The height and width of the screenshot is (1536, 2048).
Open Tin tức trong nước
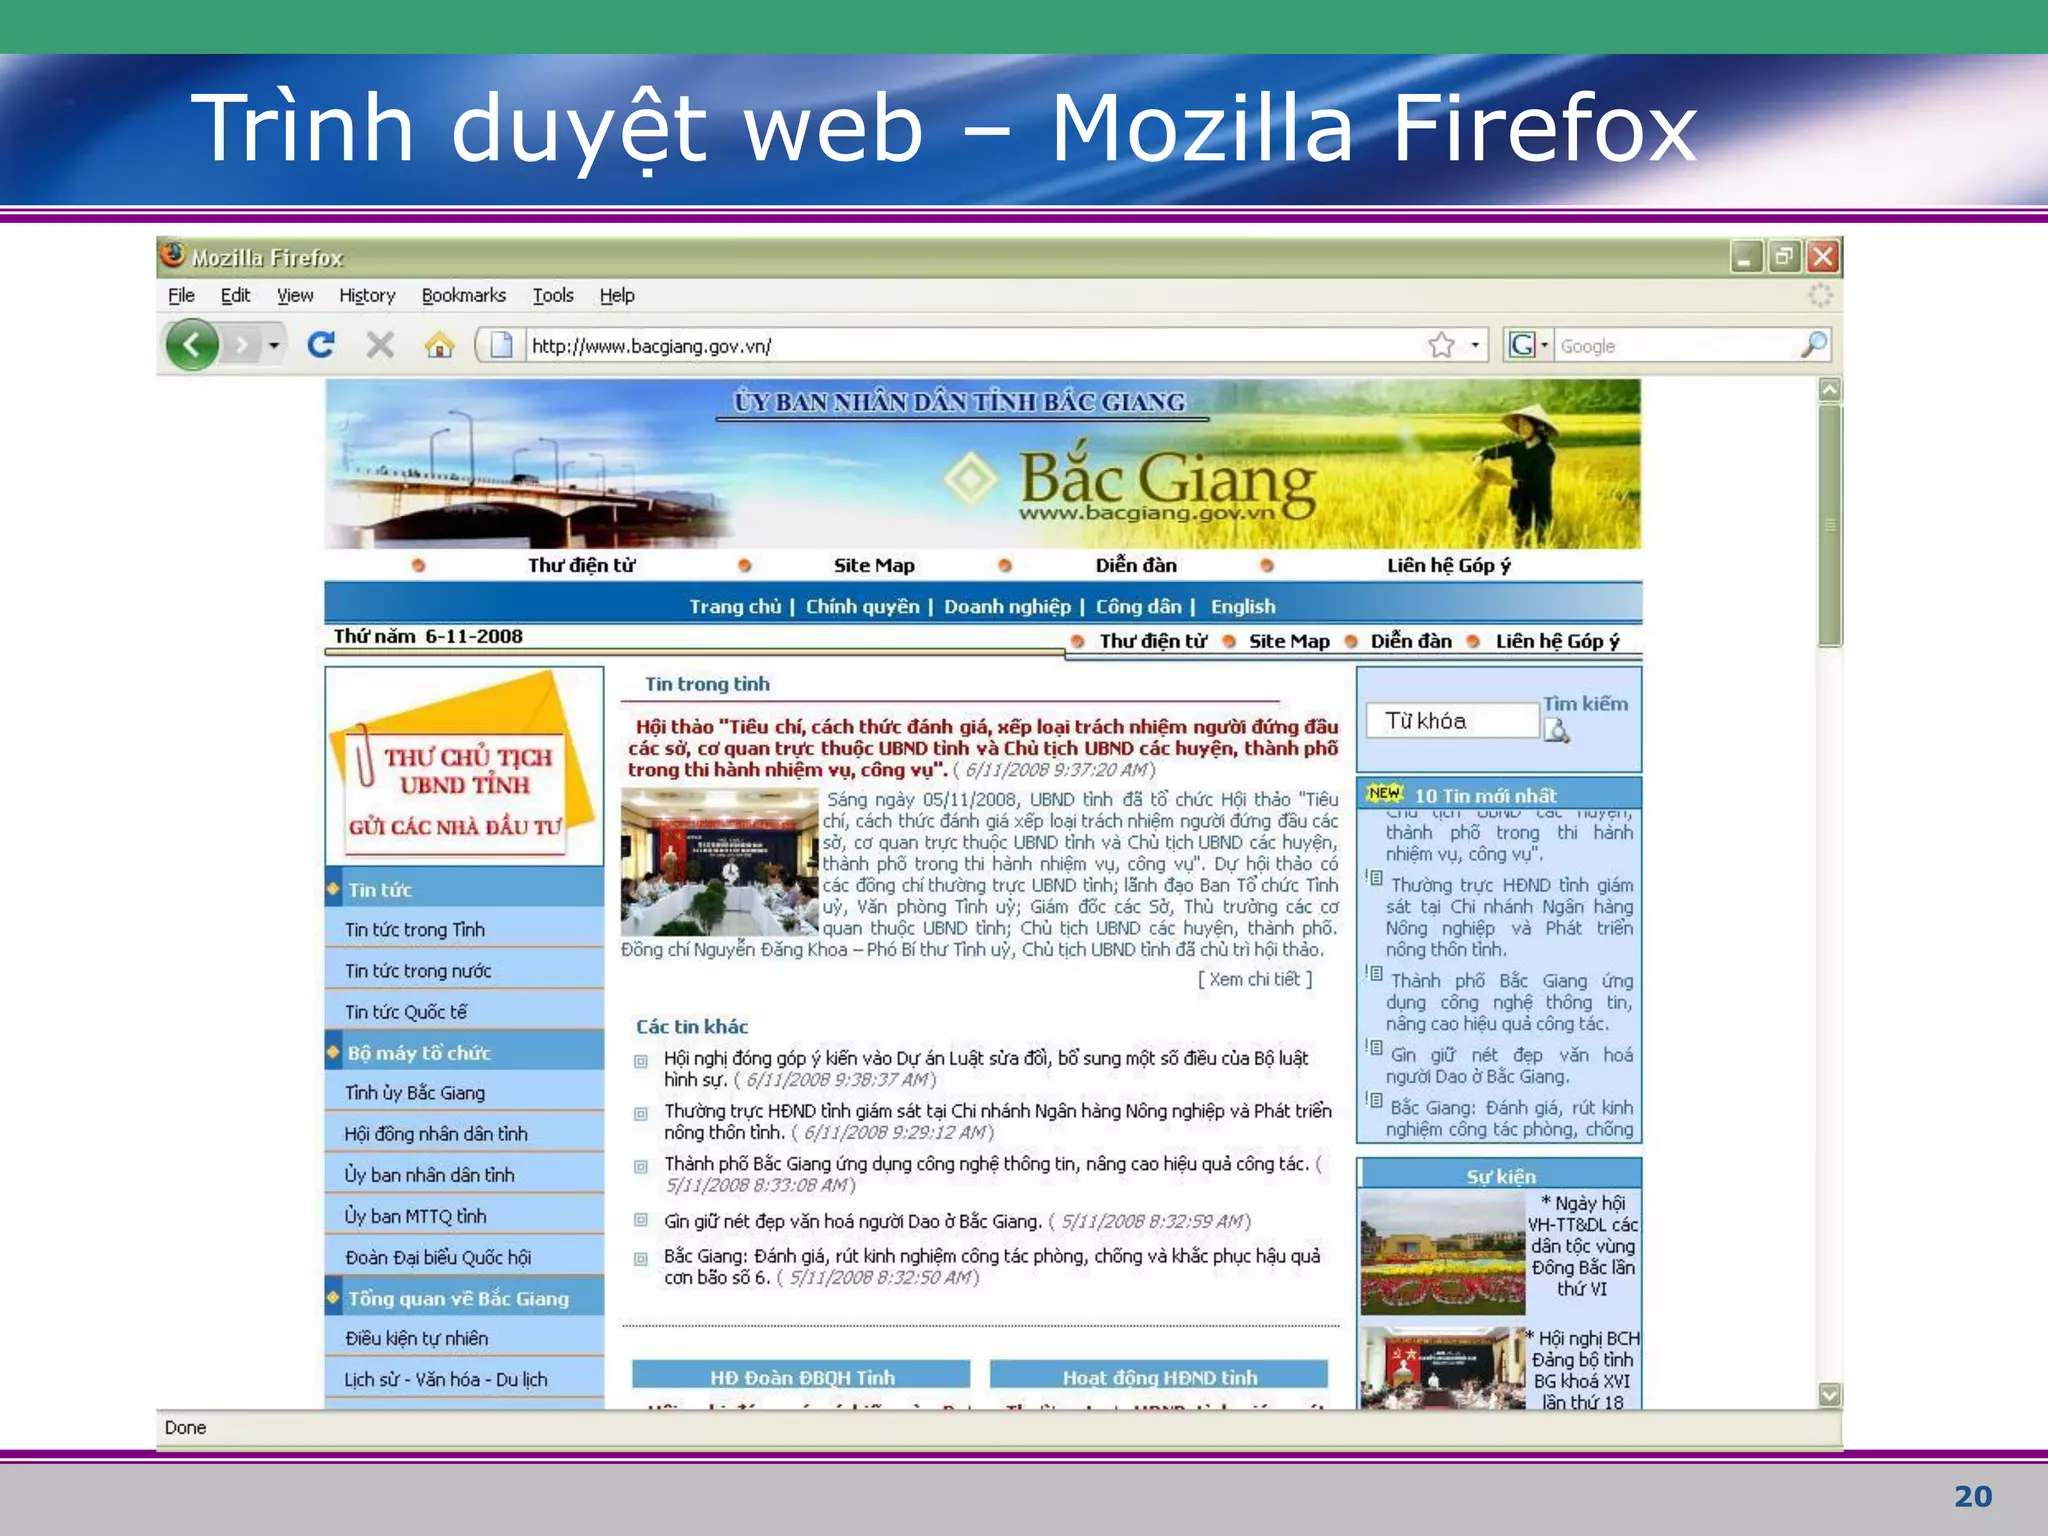[x=418, y=971]
